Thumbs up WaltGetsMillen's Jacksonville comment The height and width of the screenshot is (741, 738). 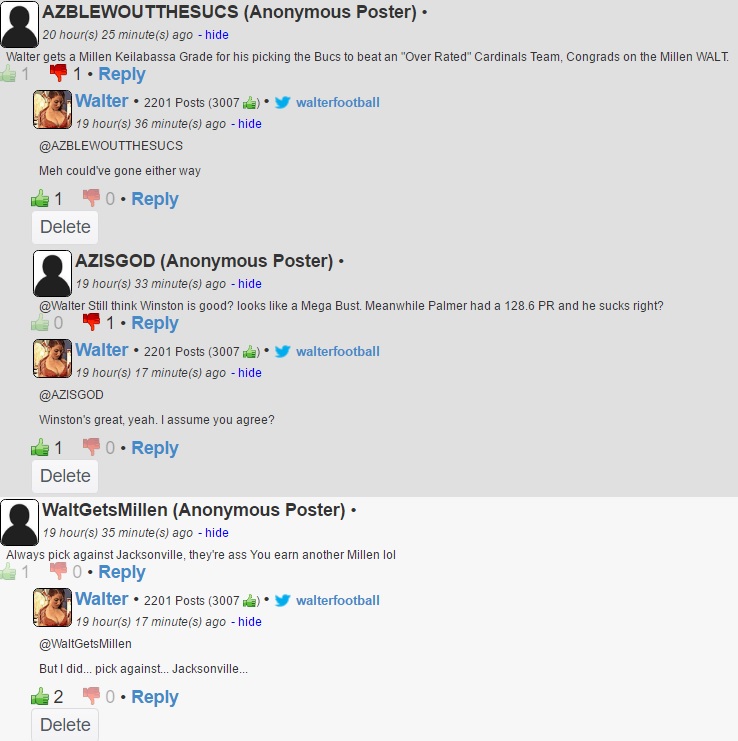point(8,572)
